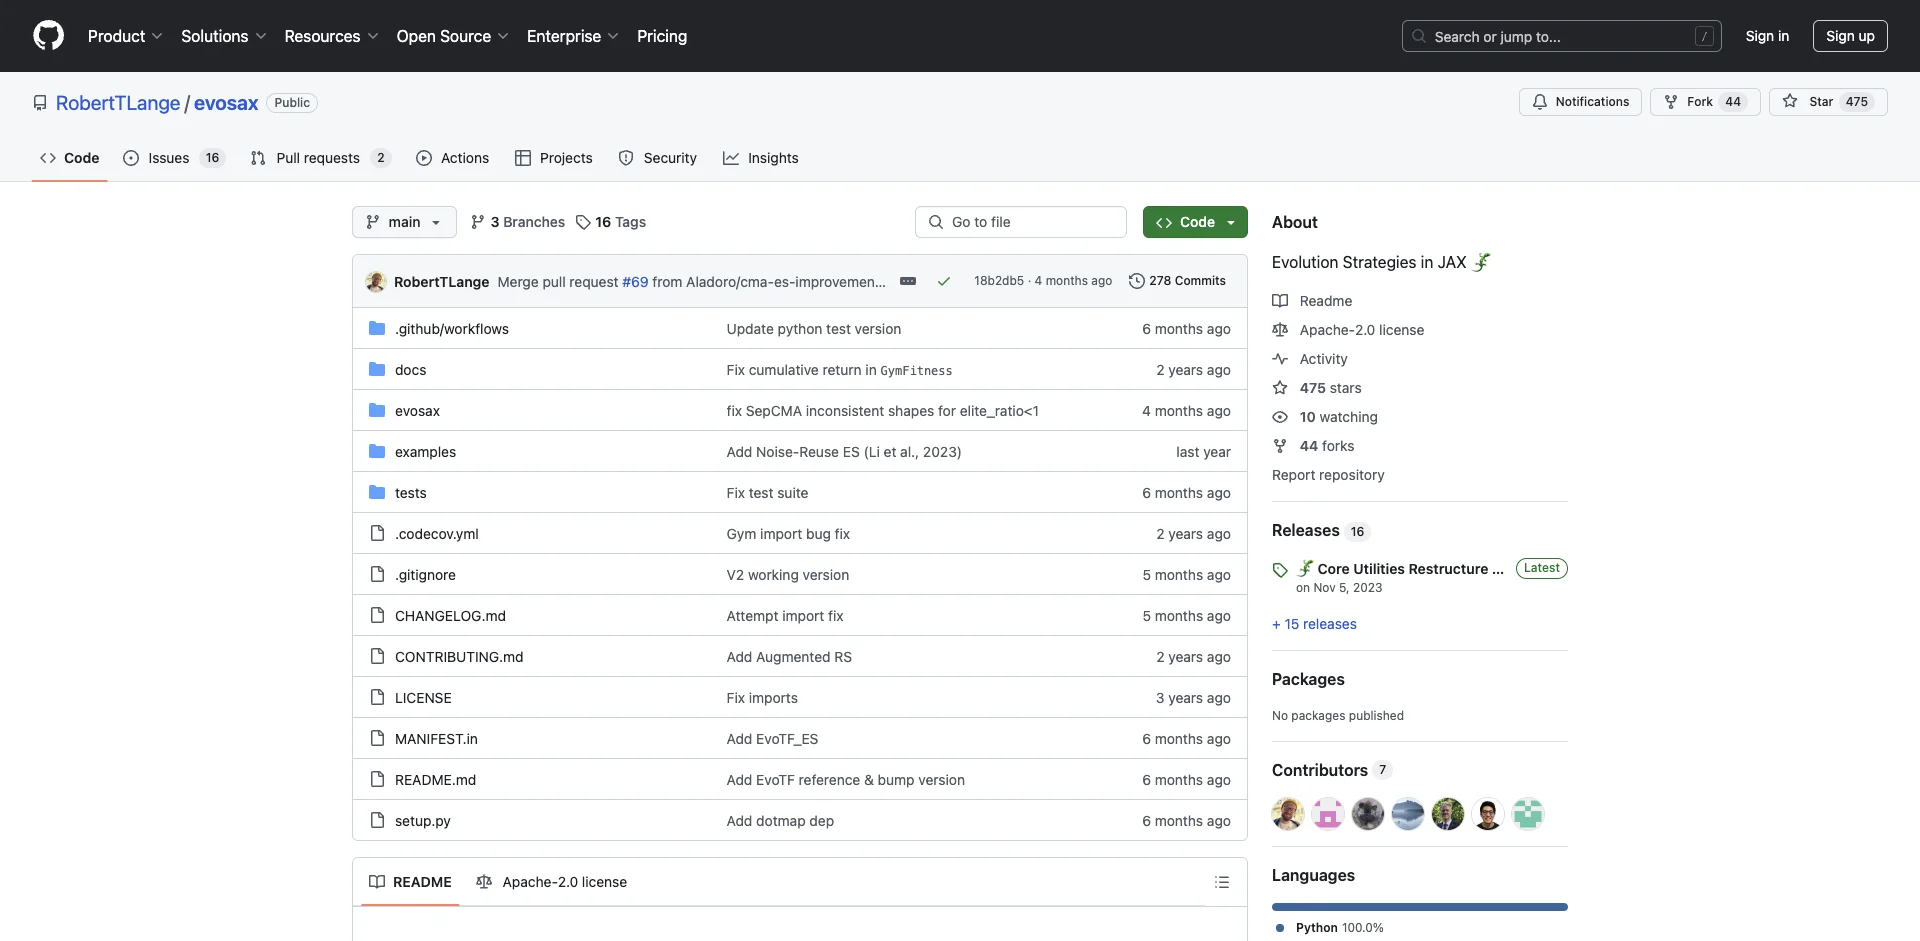Switch to the Actions tab
Viewport: 1920px width, 941px height.
tap(453, 158)
